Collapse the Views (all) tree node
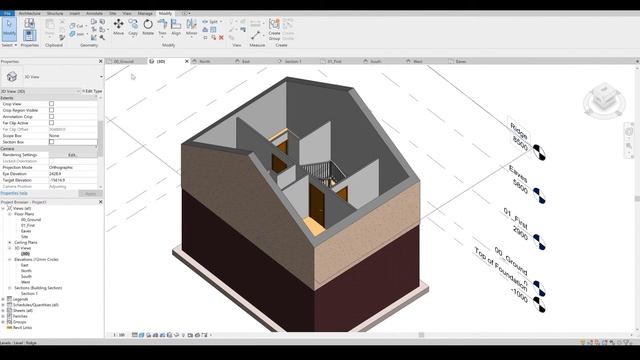Screen dimensions: 640x360 [3, 208]
